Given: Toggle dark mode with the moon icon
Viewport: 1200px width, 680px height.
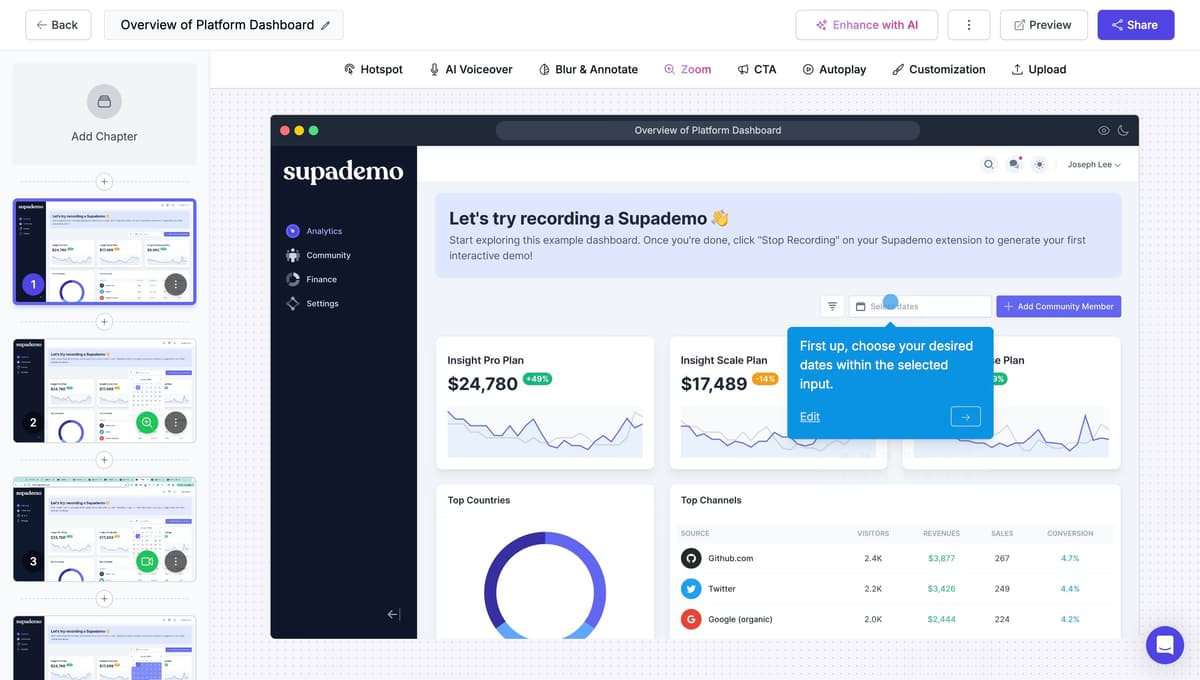Looking at the screenshot, I should (1122, 130).
